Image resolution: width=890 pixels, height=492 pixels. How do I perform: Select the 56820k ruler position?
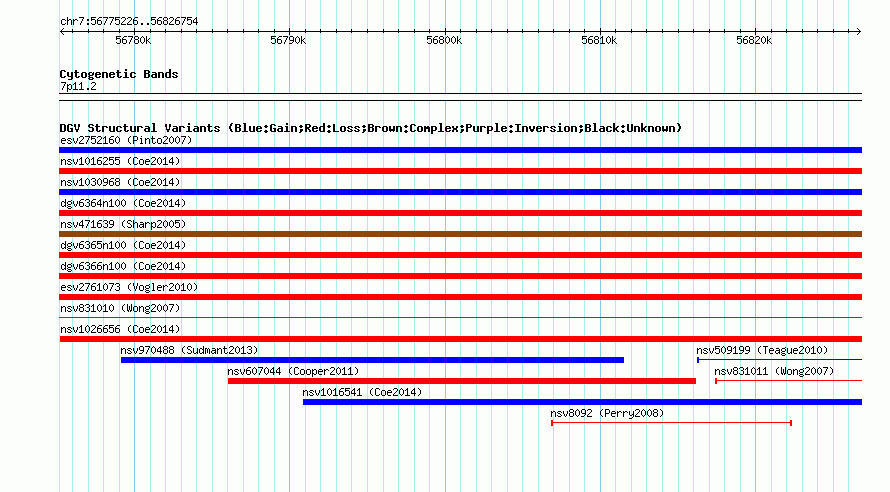tap(754, 40)
